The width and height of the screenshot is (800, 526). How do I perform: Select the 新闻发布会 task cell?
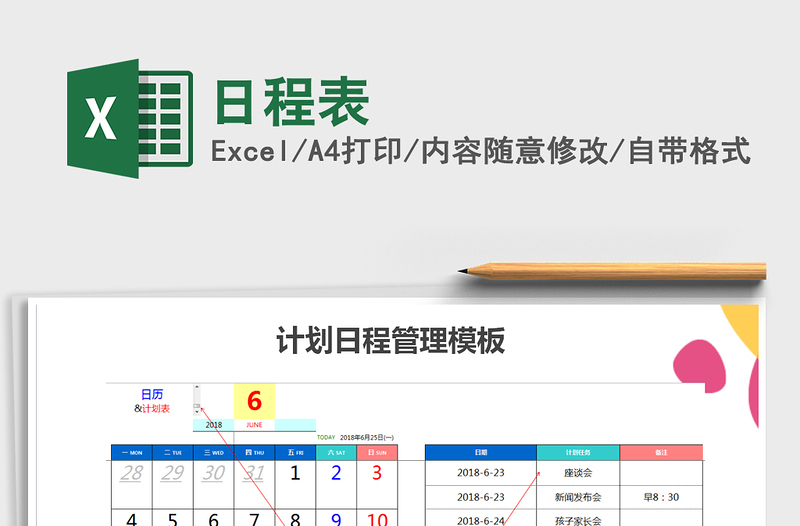click(578, 497)
